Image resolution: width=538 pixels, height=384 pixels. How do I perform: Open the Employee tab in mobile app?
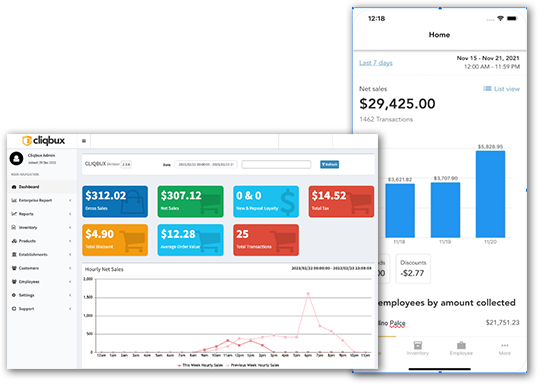461,348
